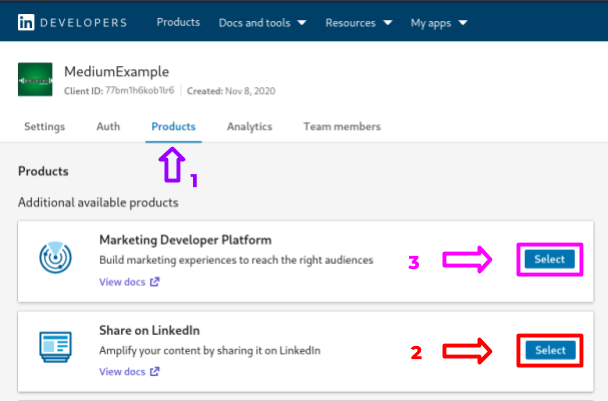608x401 pixels.
Task: Click the Share on LinkedIn product icon
Action: coord(55,346)
